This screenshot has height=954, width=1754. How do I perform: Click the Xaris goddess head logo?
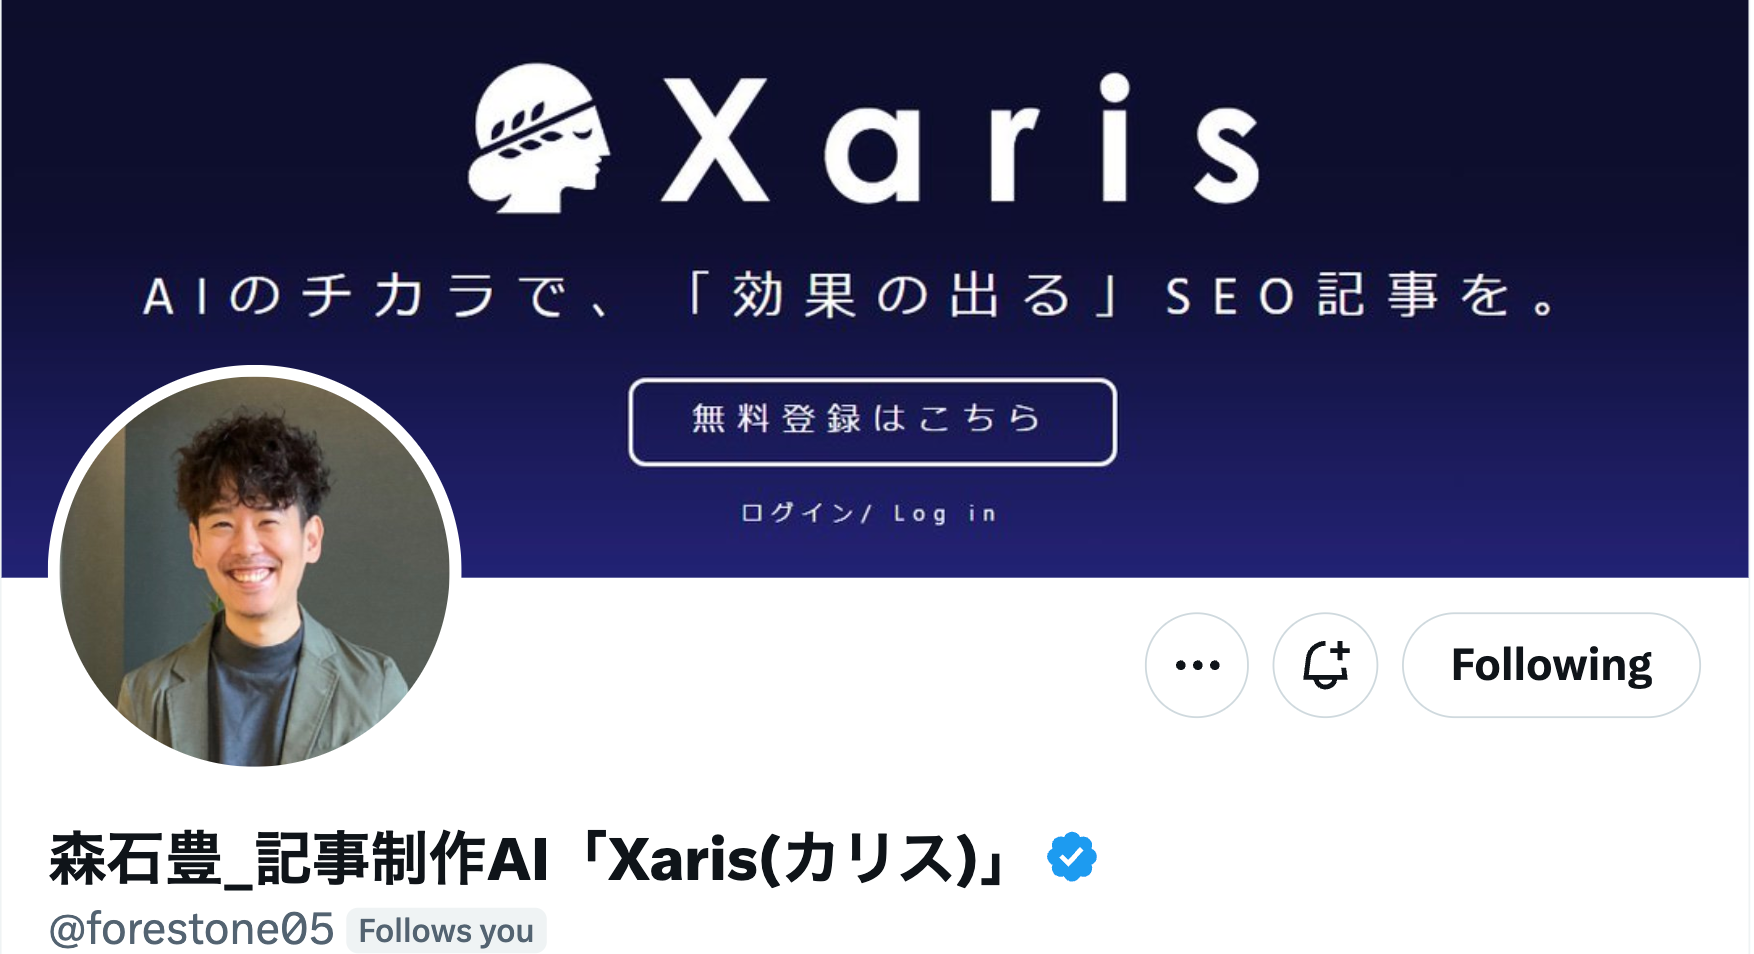click(x=538, y=138)
